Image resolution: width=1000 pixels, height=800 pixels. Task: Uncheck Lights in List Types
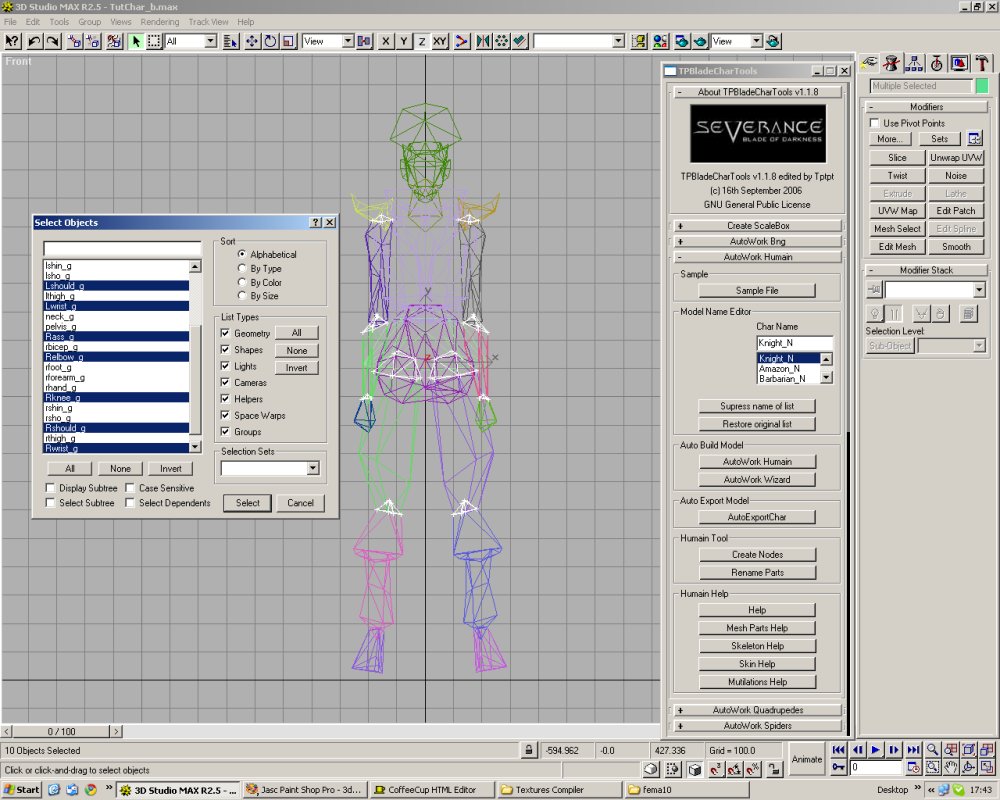(x=225, y=366)
